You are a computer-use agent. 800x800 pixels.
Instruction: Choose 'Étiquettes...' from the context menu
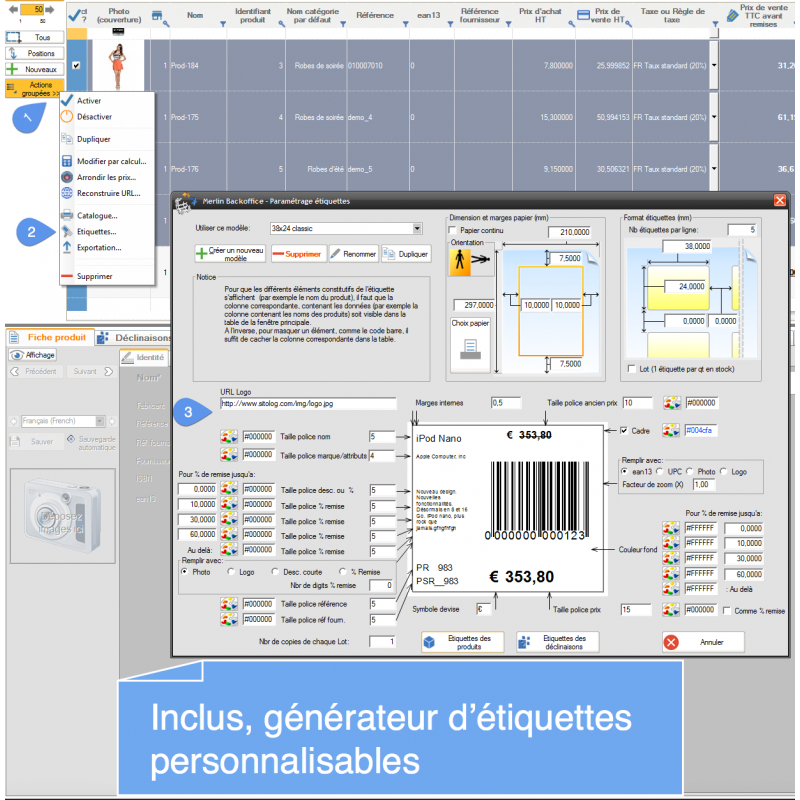pos(97,231)
